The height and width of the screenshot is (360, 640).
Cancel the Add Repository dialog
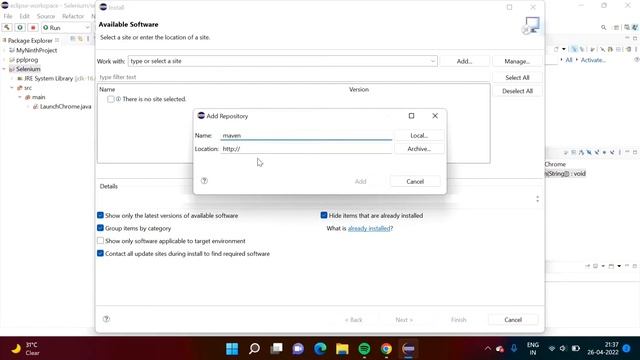pyautogui.click(x=415, y=181)
